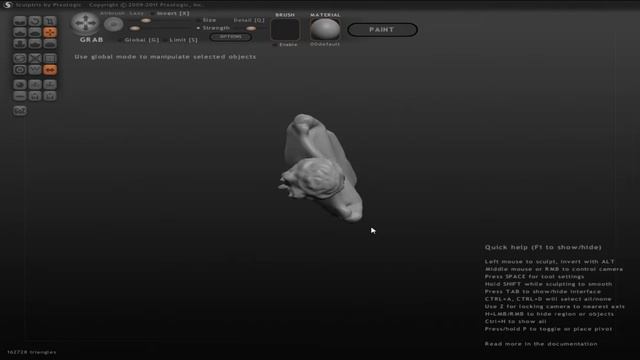Viewport: 640px width, 360px height.
Task: Toggle the Invert [X] checkbox
Action: 171,13
